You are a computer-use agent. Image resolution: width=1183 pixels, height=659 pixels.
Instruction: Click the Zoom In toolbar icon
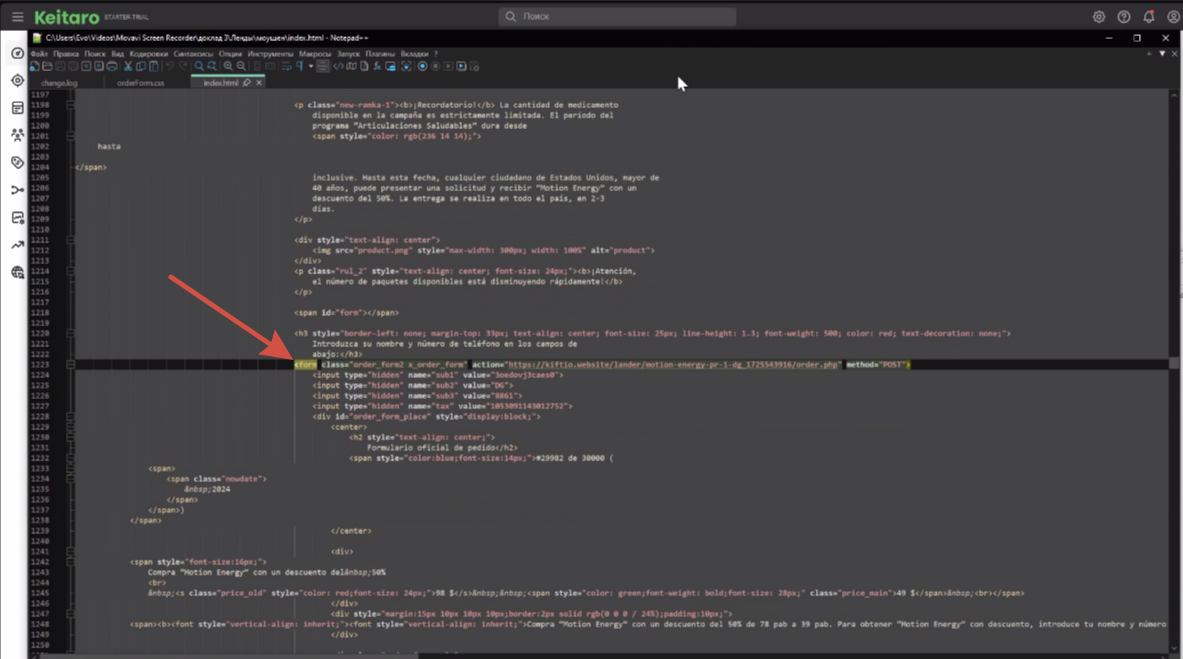pos(228,67)
